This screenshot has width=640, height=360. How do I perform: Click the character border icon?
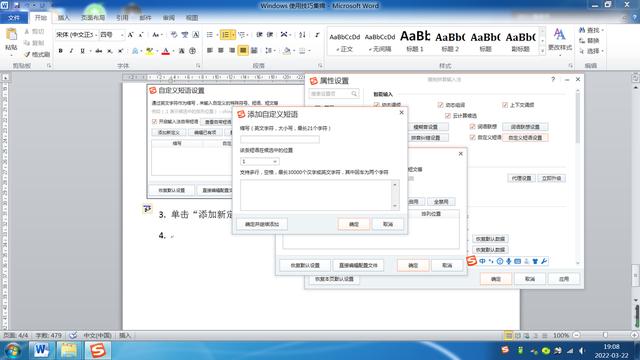pyautogui.click(x=196, y=35)
